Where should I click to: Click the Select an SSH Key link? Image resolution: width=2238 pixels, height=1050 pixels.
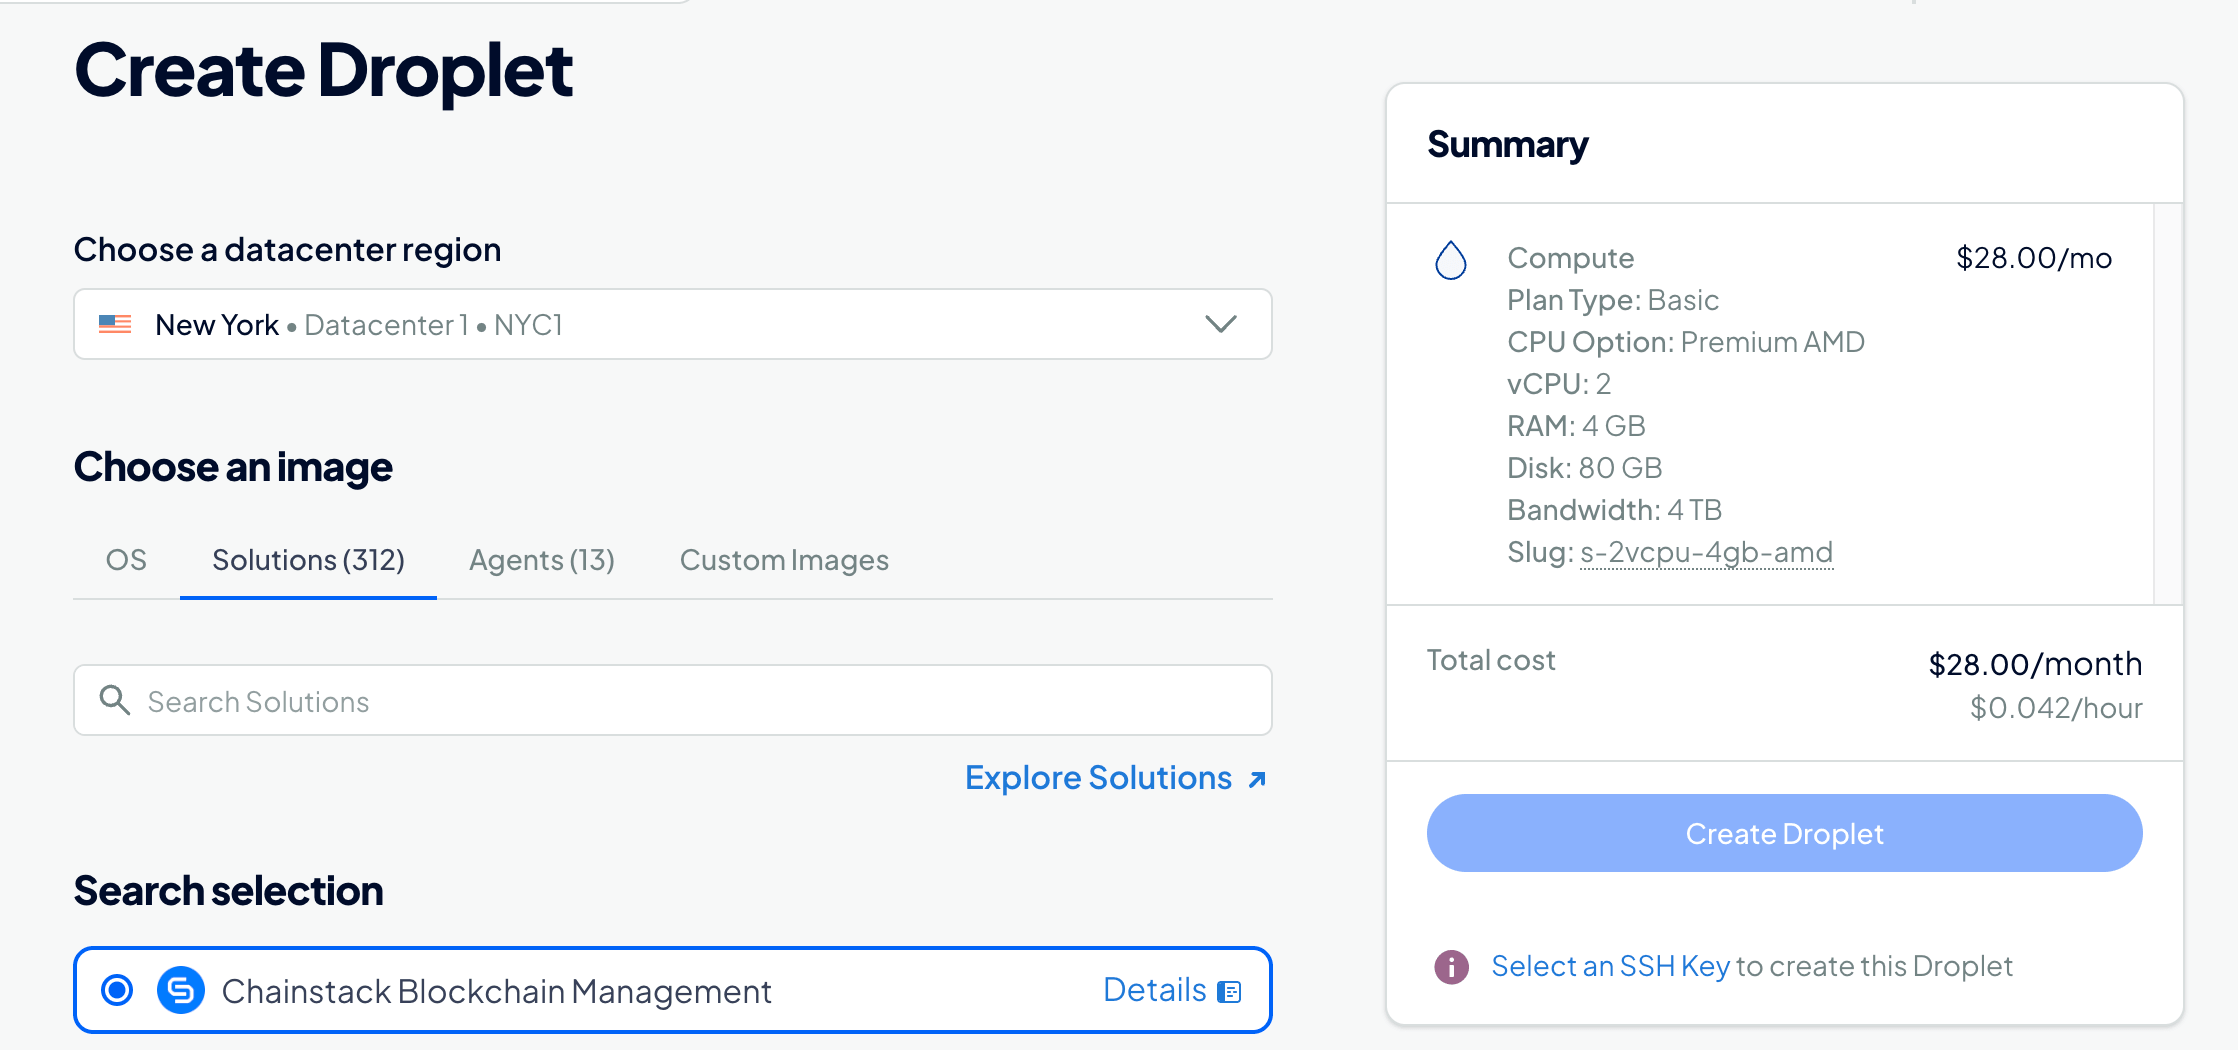pos(1610,966)
